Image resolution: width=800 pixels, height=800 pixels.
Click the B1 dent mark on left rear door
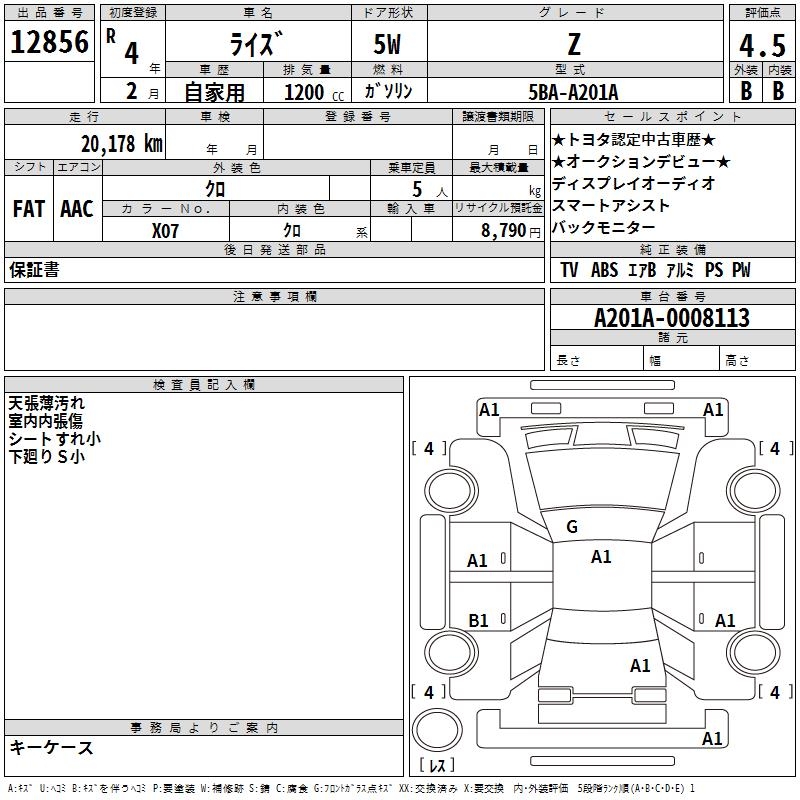(x=478, y=620)
